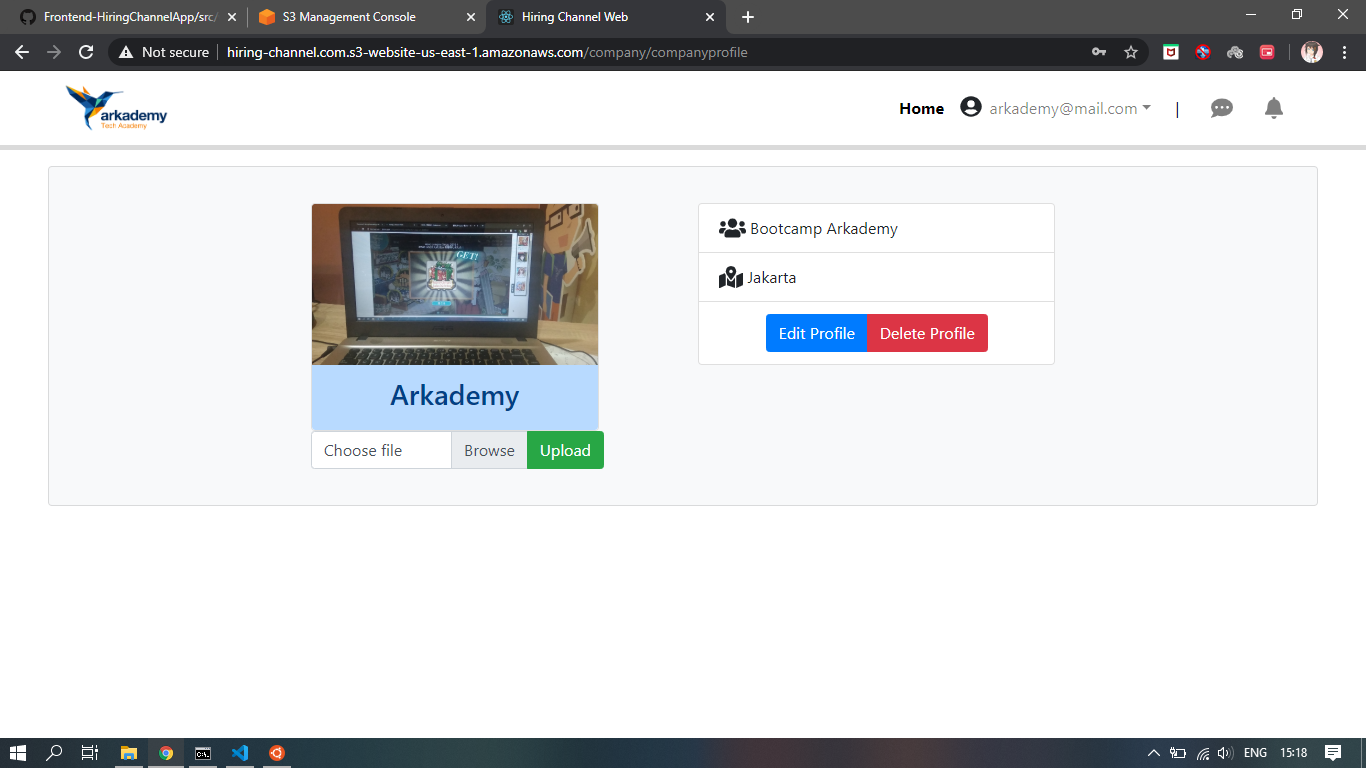1366x768 pixels.
Task: Open a new browser tab with plus
Action: (748, 17)
